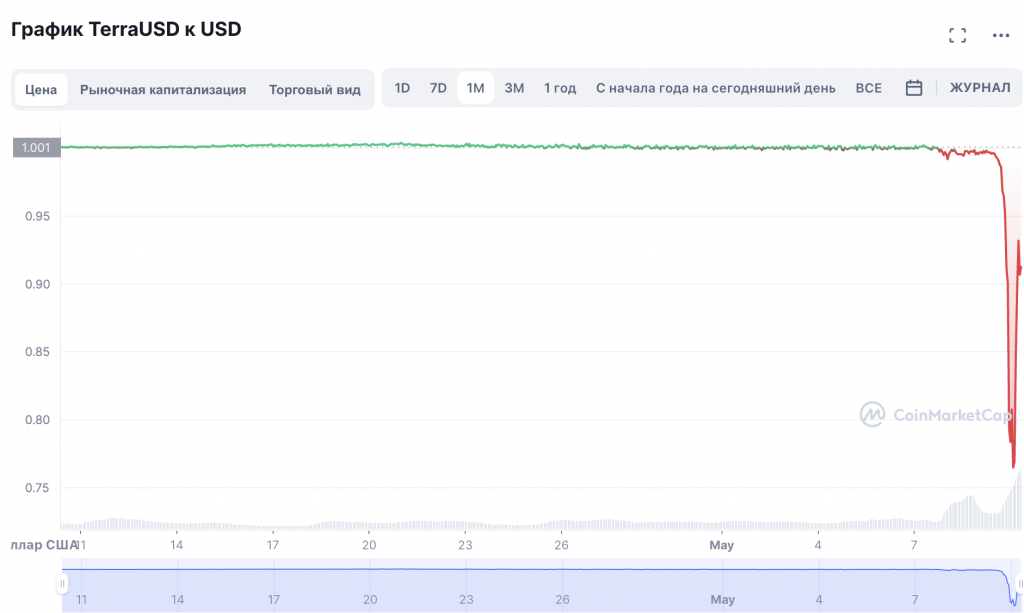This screenshot has height=613, width=1024.
Task: Select the 1M time range
Action: coord(475,88)
